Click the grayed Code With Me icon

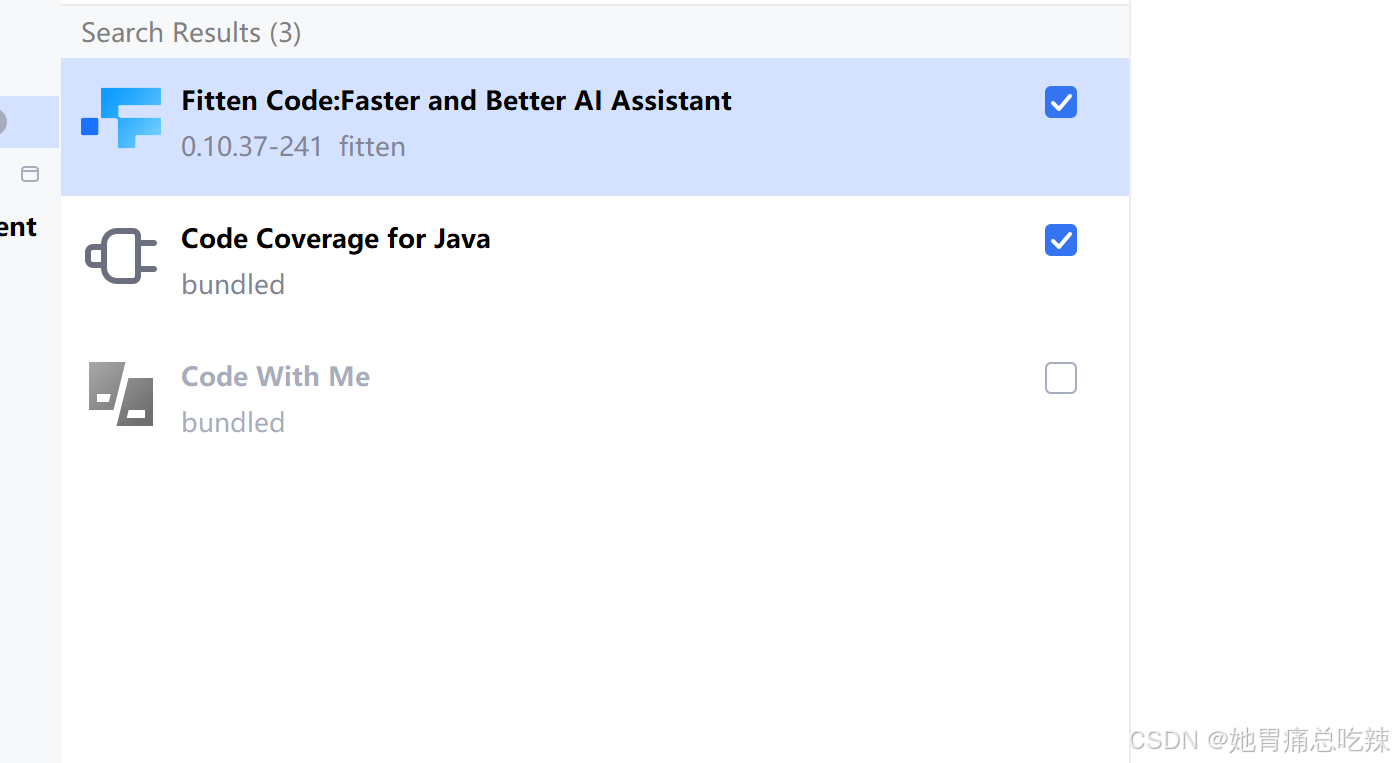[x=121, y=394]
